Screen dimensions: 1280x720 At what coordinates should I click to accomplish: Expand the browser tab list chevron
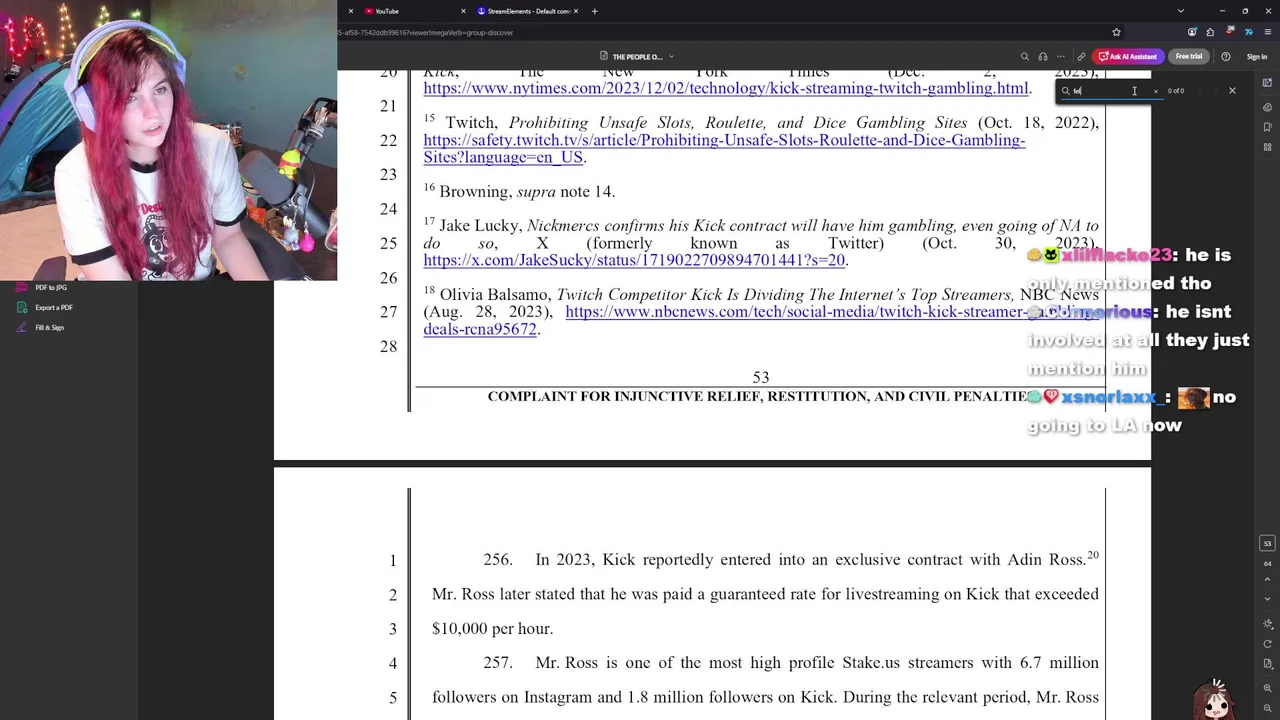pos(1181,11)
